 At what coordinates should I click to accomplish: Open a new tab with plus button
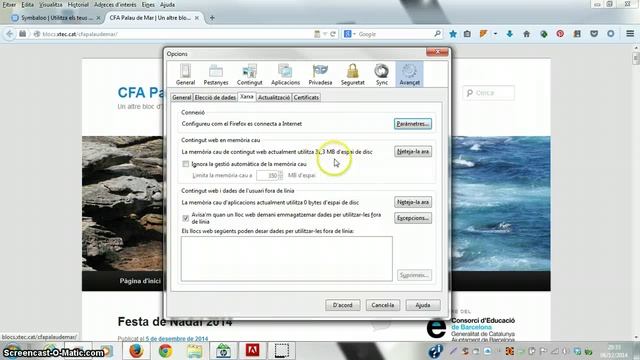[212, 18]
